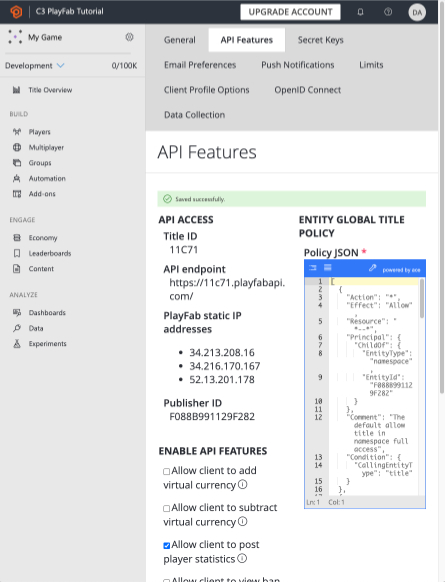The height and width of the screenshot is (582, 445).
Task: Open the Limits tab
Action: click(x=371, y=65)
